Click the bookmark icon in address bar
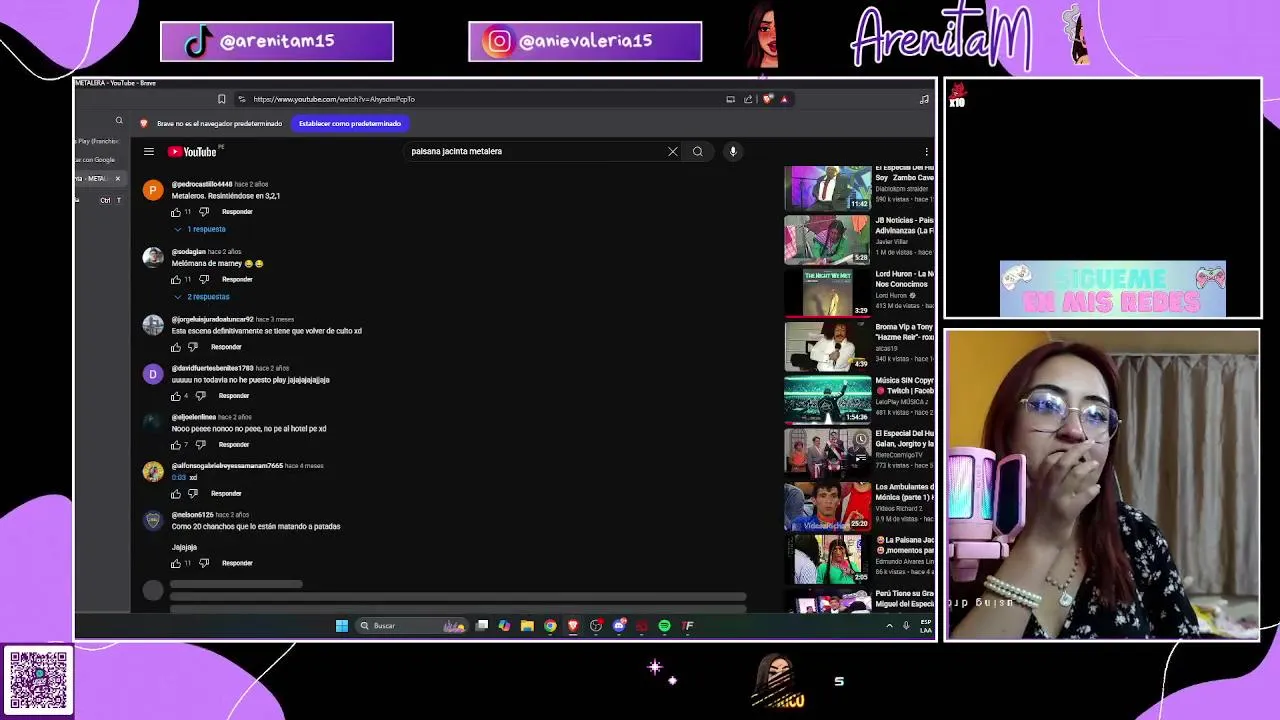The width and height of the screenshot is (1280, 720). (222, 99)
